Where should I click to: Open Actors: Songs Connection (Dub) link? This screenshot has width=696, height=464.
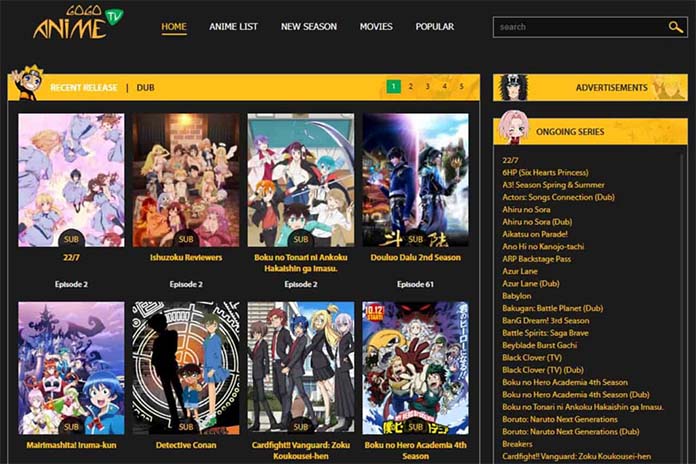click(558, 197)
